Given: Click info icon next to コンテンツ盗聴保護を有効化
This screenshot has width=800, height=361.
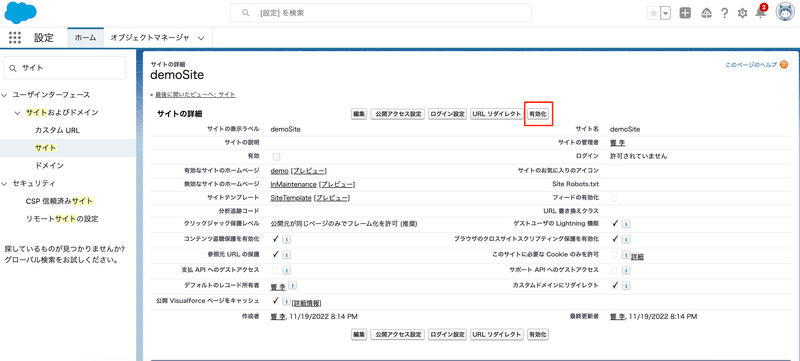Looking at the screenshot, I should tap(286, 239).
